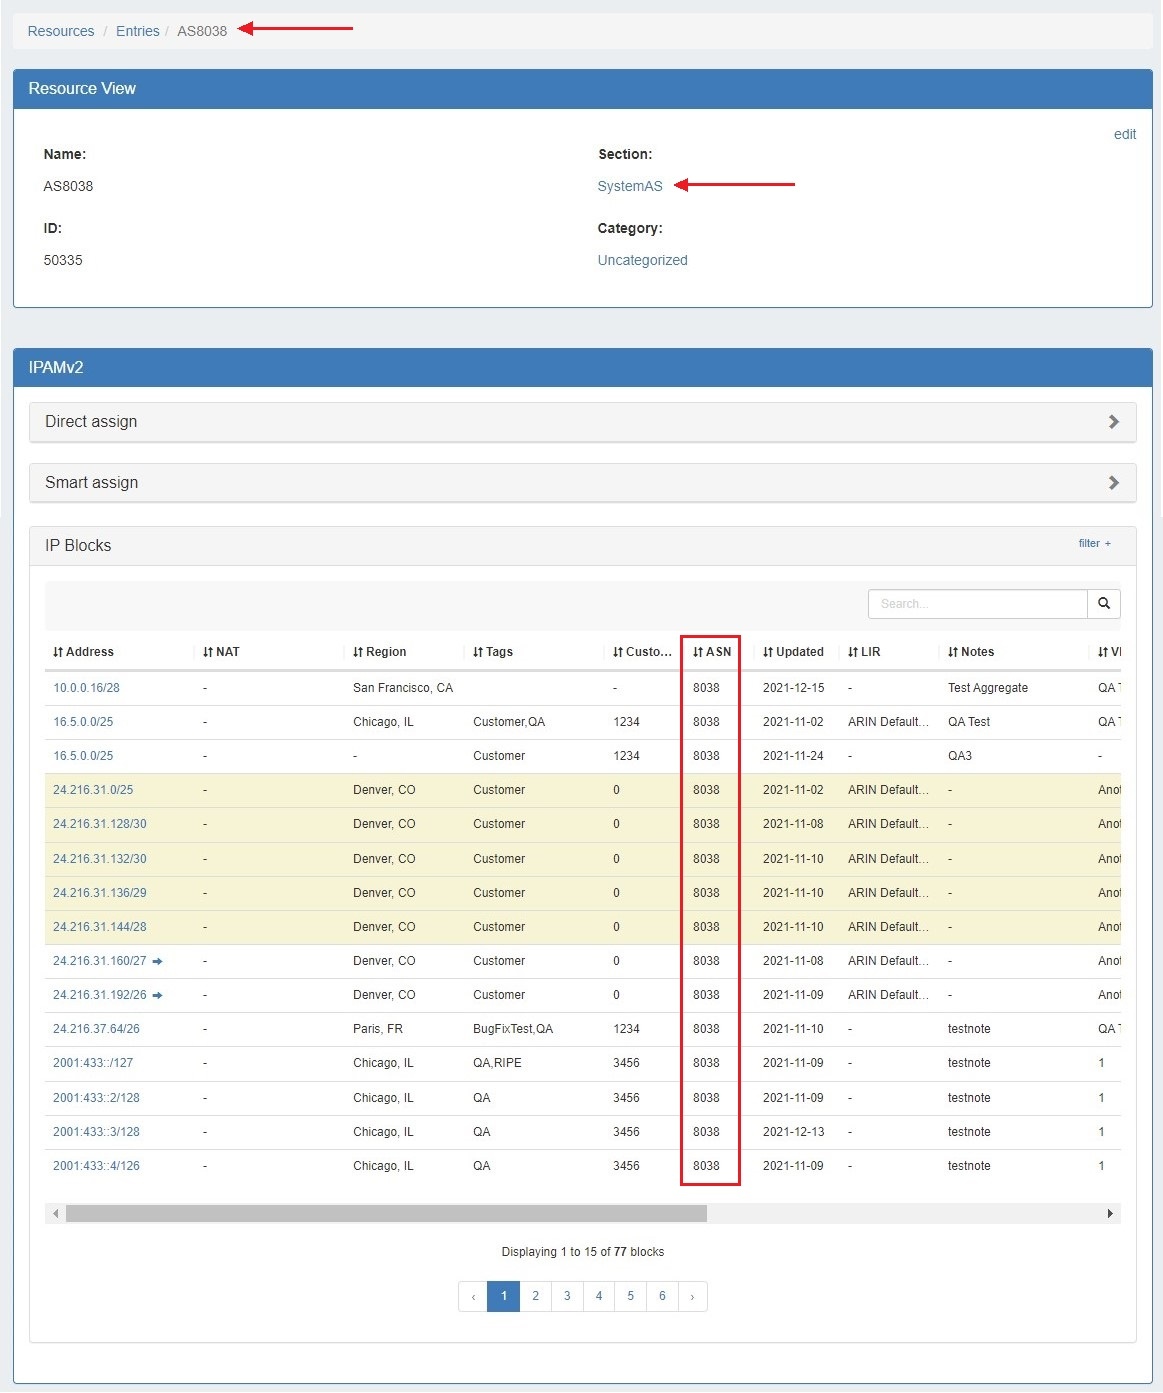The height and width of the screenshot is (1393, 1163).
Task: Expand the Direct assign section
Action: pos(582,422)
